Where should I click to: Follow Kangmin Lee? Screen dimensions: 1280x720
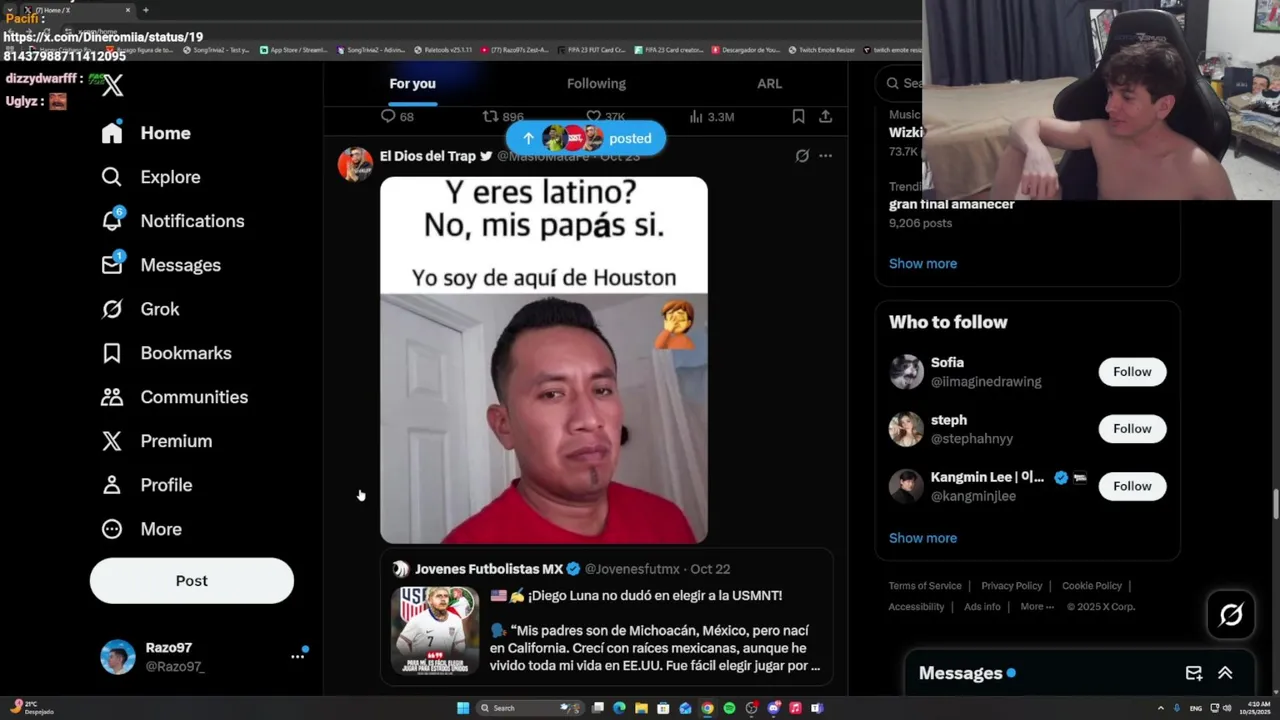tap(1132, 486)
